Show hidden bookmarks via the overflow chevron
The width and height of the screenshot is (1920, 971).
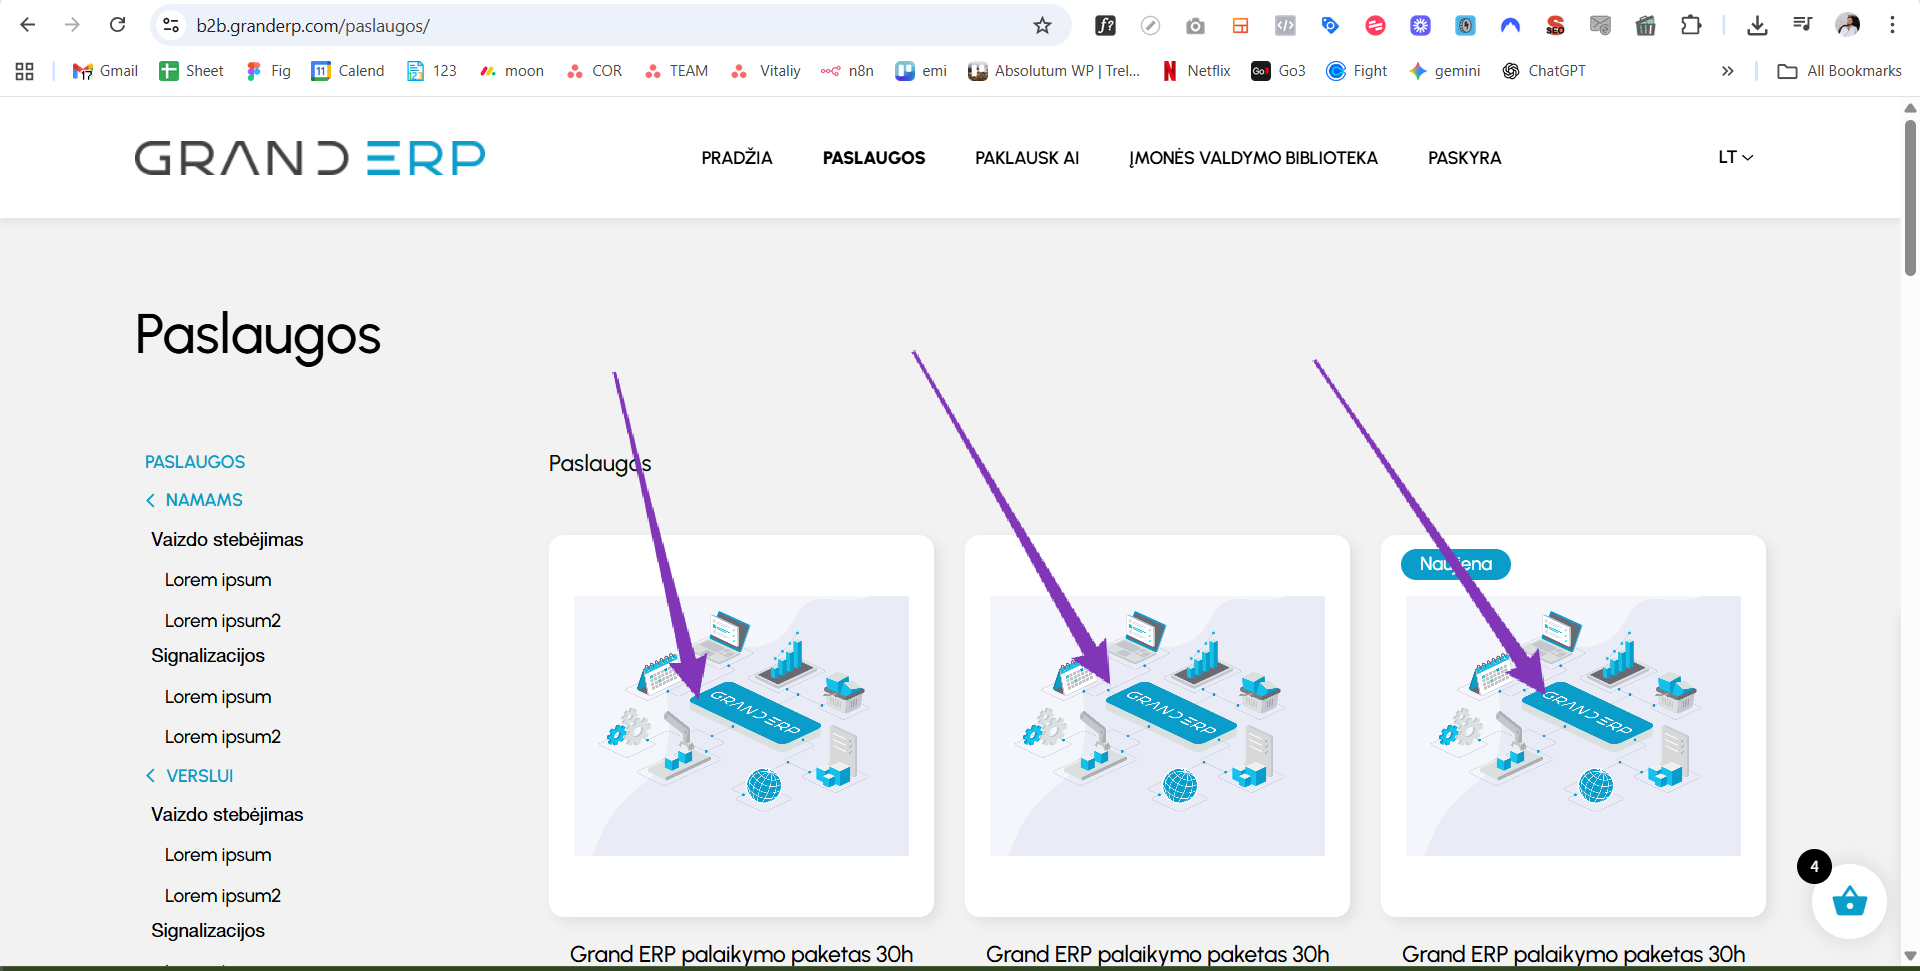point(1727,71)
